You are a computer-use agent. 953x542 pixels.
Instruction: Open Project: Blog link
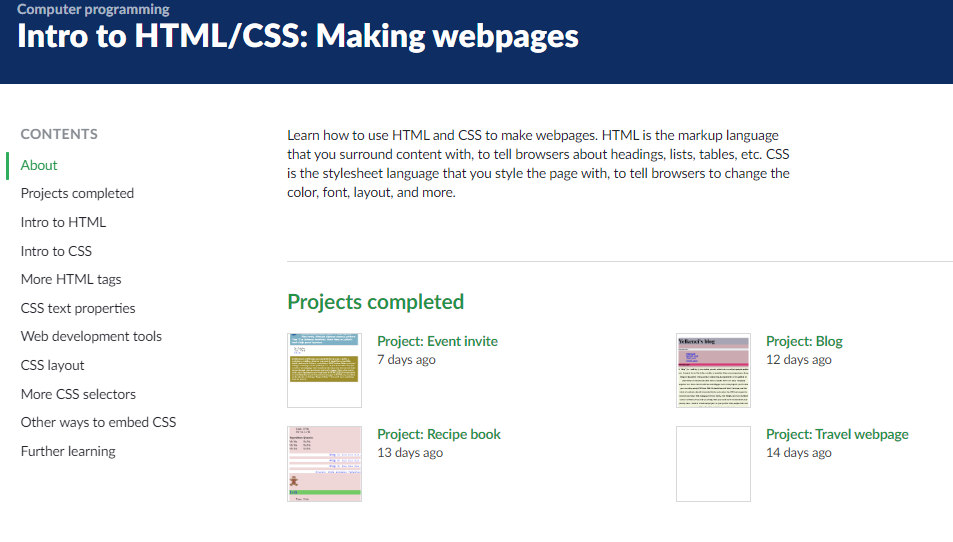[804, 341]
